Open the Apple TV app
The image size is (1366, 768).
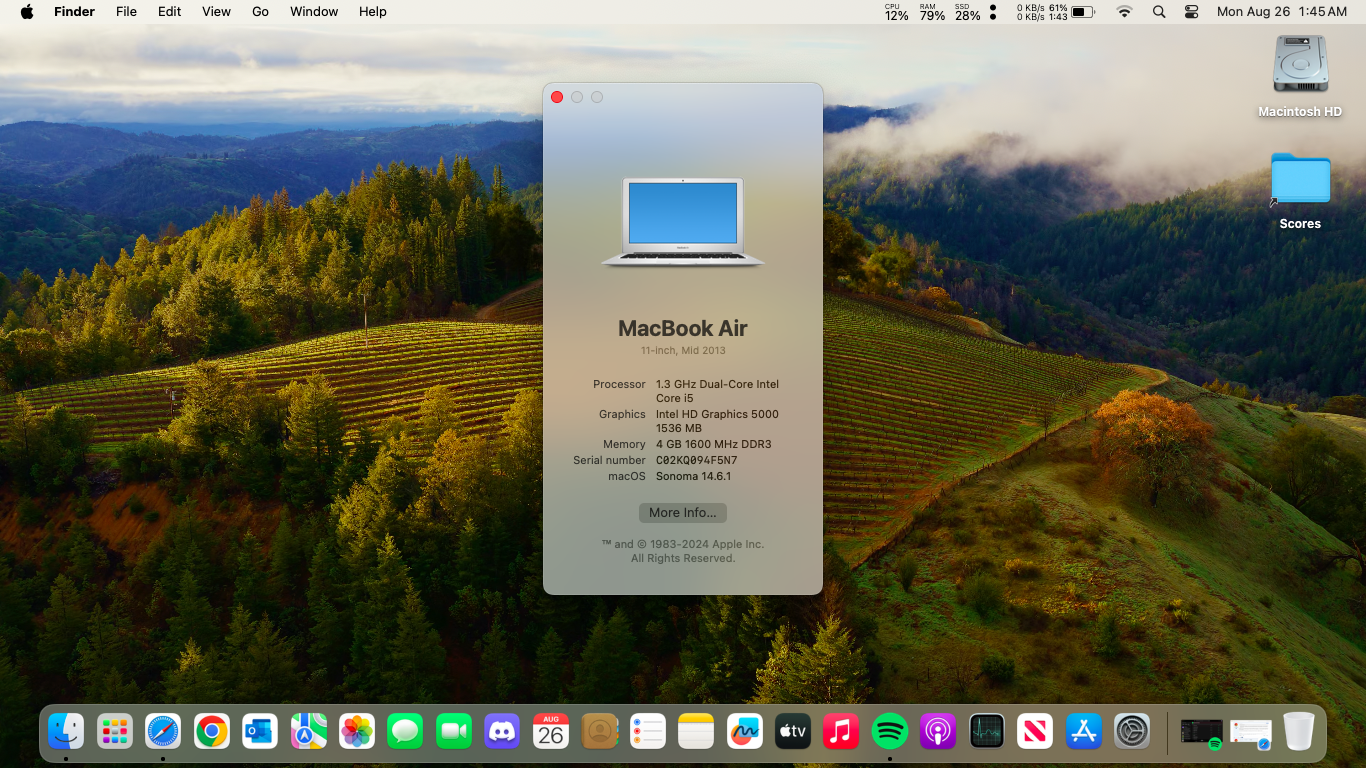[x=793, y=732]
